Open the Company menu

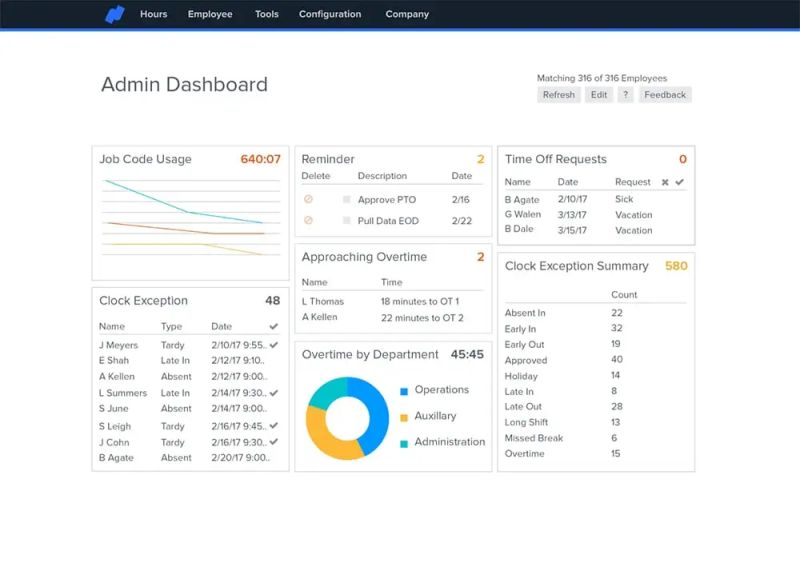tap(406, 14)
